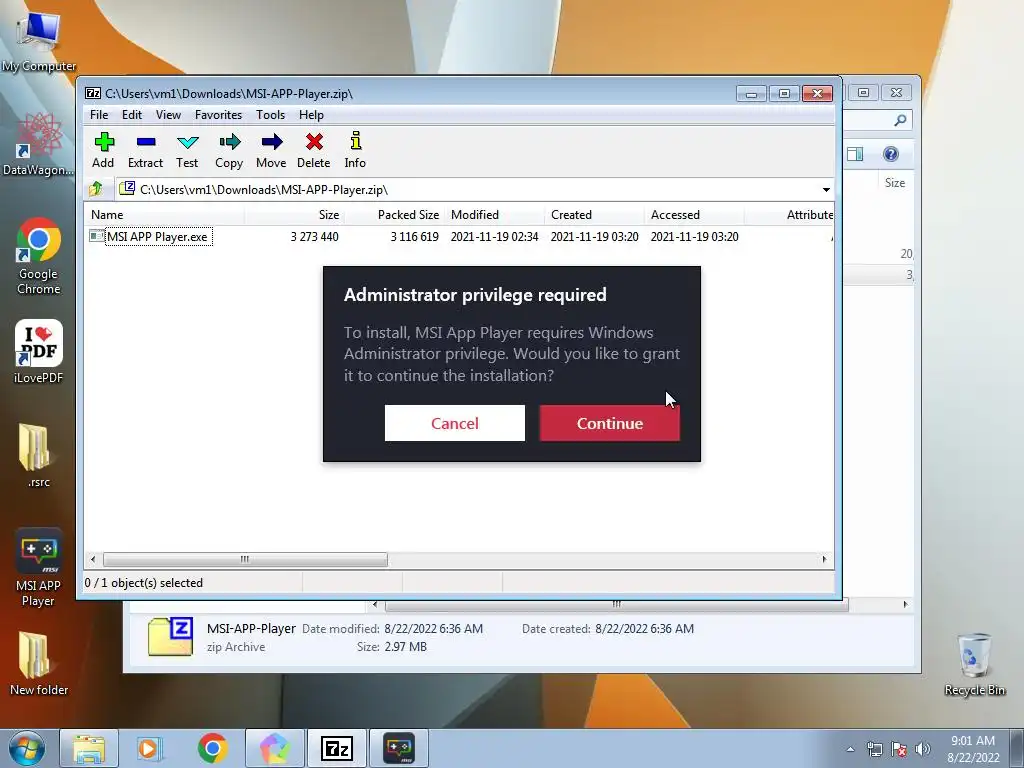This screenshot has height=768, width=1024.
Task: Switch to 7-Zip taskbar button
Action: [x=337, y=748]
